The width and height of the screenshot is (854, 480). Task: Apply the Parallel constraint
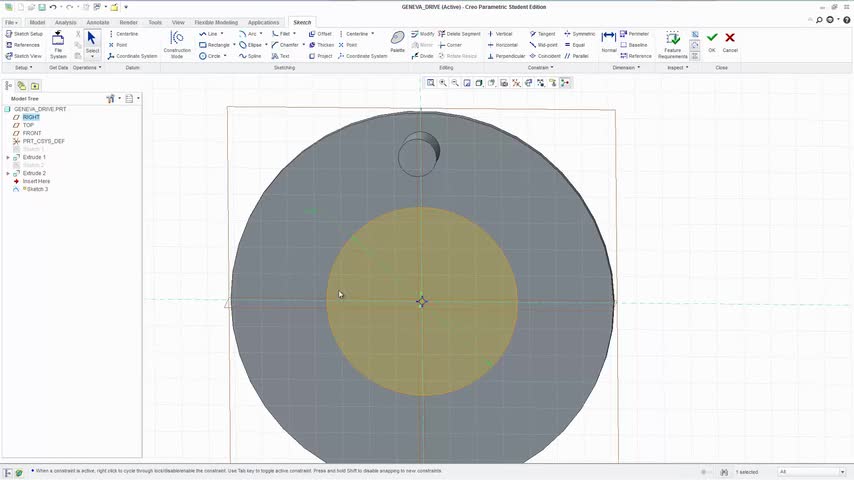coord(576,56)
